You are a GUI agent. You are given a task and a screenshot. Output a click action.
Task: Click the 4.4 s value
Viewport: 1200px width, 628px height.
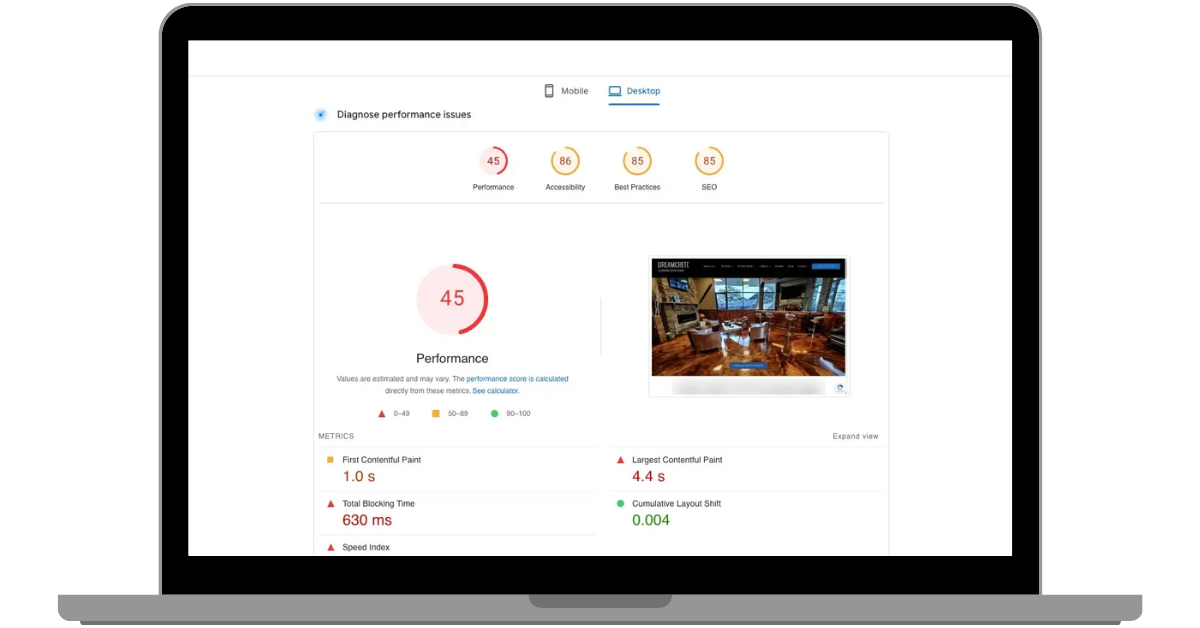tap(649, 477)
